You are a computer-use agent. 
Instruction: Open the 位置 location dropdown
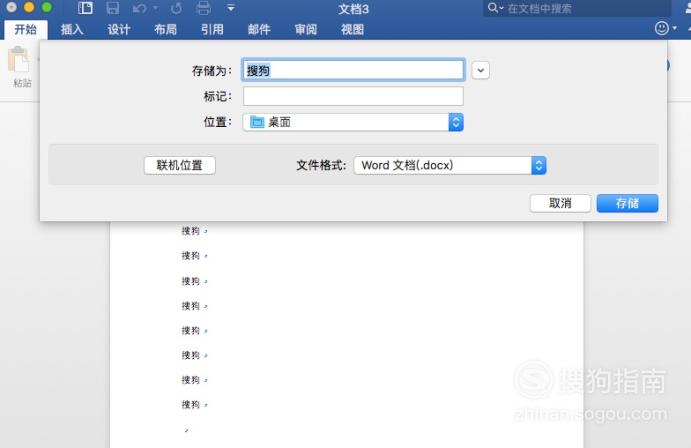pos(353,122)
